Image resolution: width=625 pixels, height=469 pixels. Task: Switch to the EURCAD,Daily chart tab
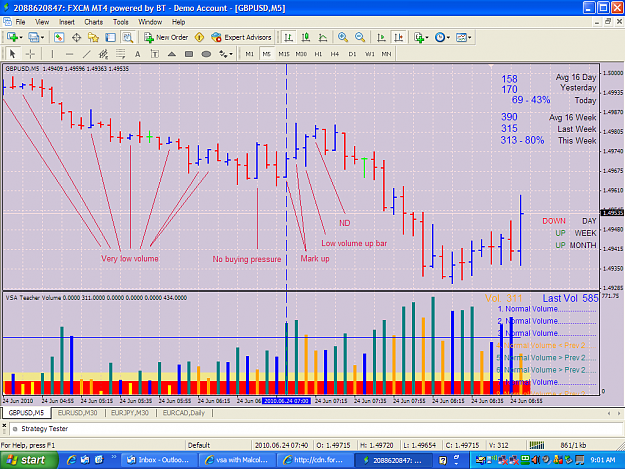pos(184,413)
